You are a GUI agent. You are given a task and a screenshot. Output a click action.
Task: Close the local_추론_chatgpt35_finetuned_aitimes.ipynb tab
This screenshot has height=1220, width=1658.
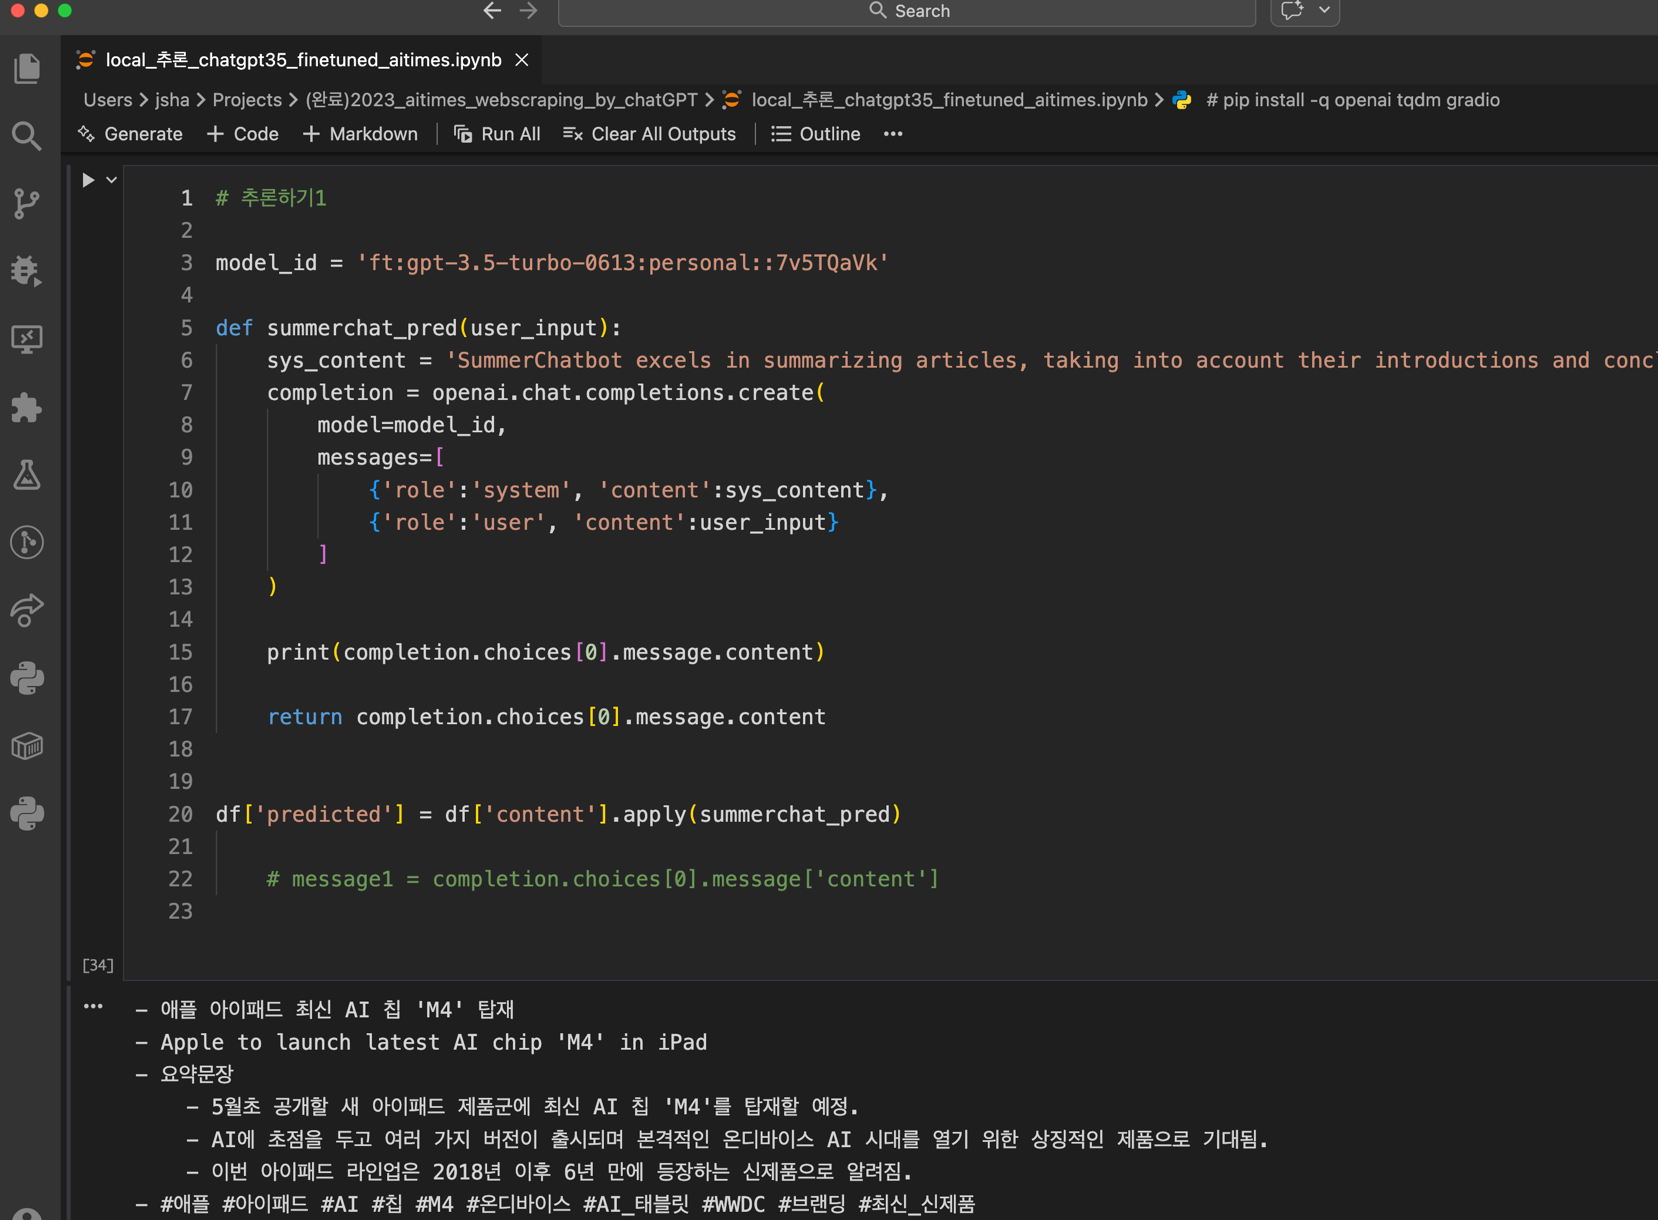[x=522, y=60]
